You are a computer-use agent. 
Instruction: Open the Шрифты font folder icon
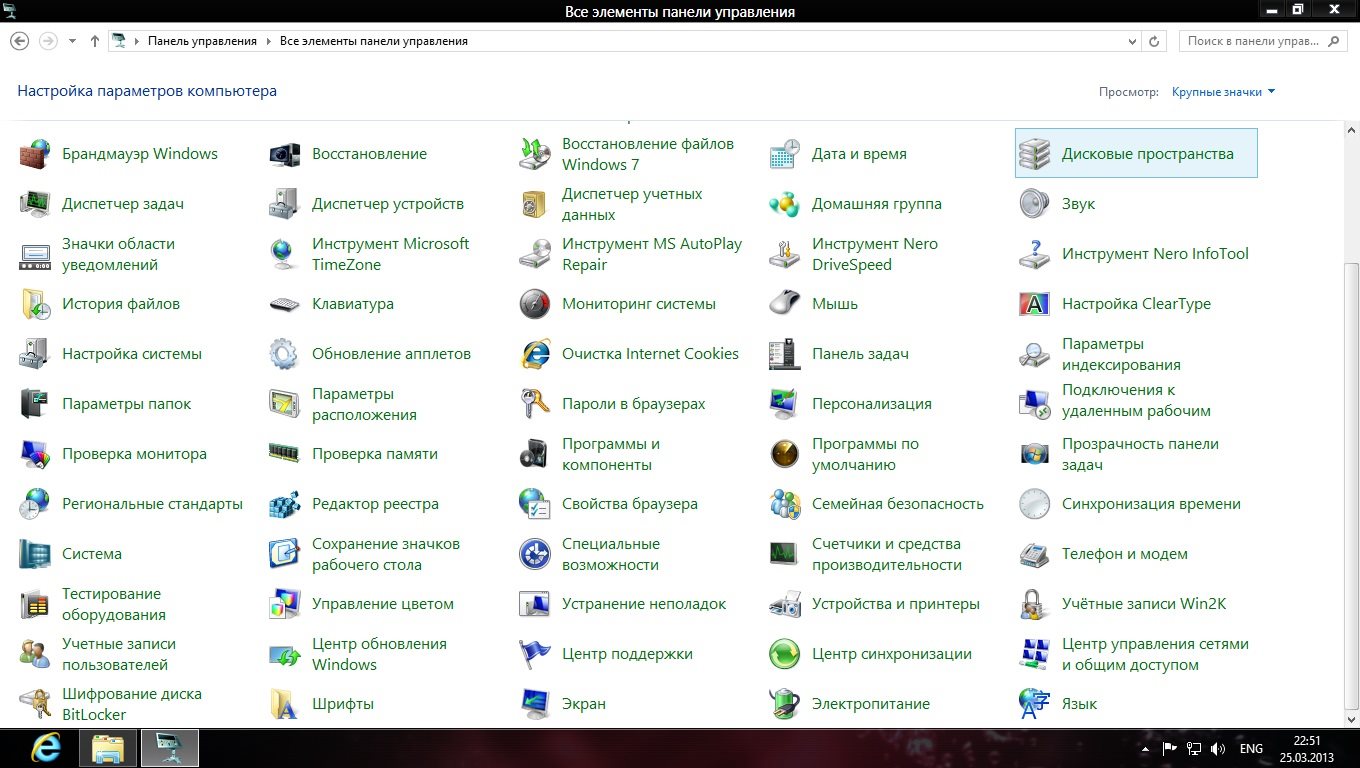(x=285, y=704)
